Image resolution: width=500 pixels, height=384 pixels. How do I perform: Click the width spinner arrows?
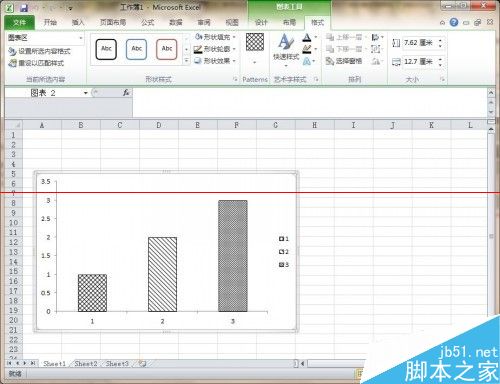point(440,62)
